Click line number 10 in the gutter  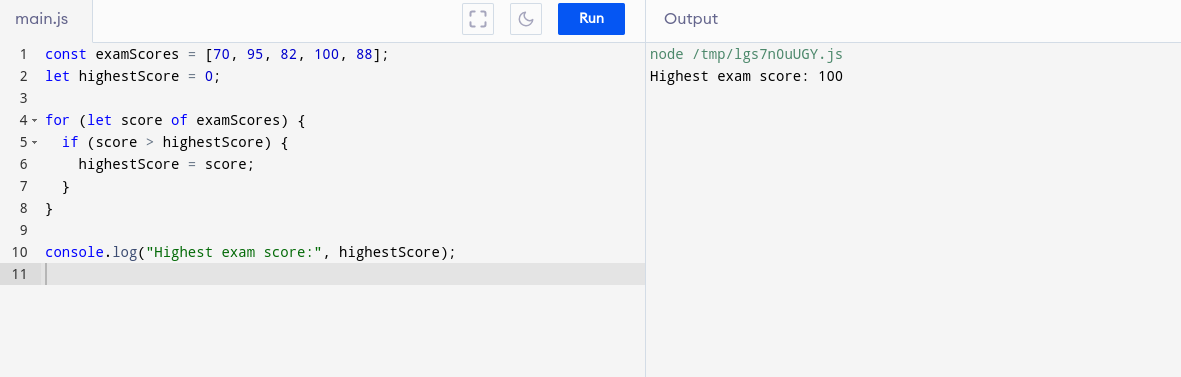pos(20,252)
